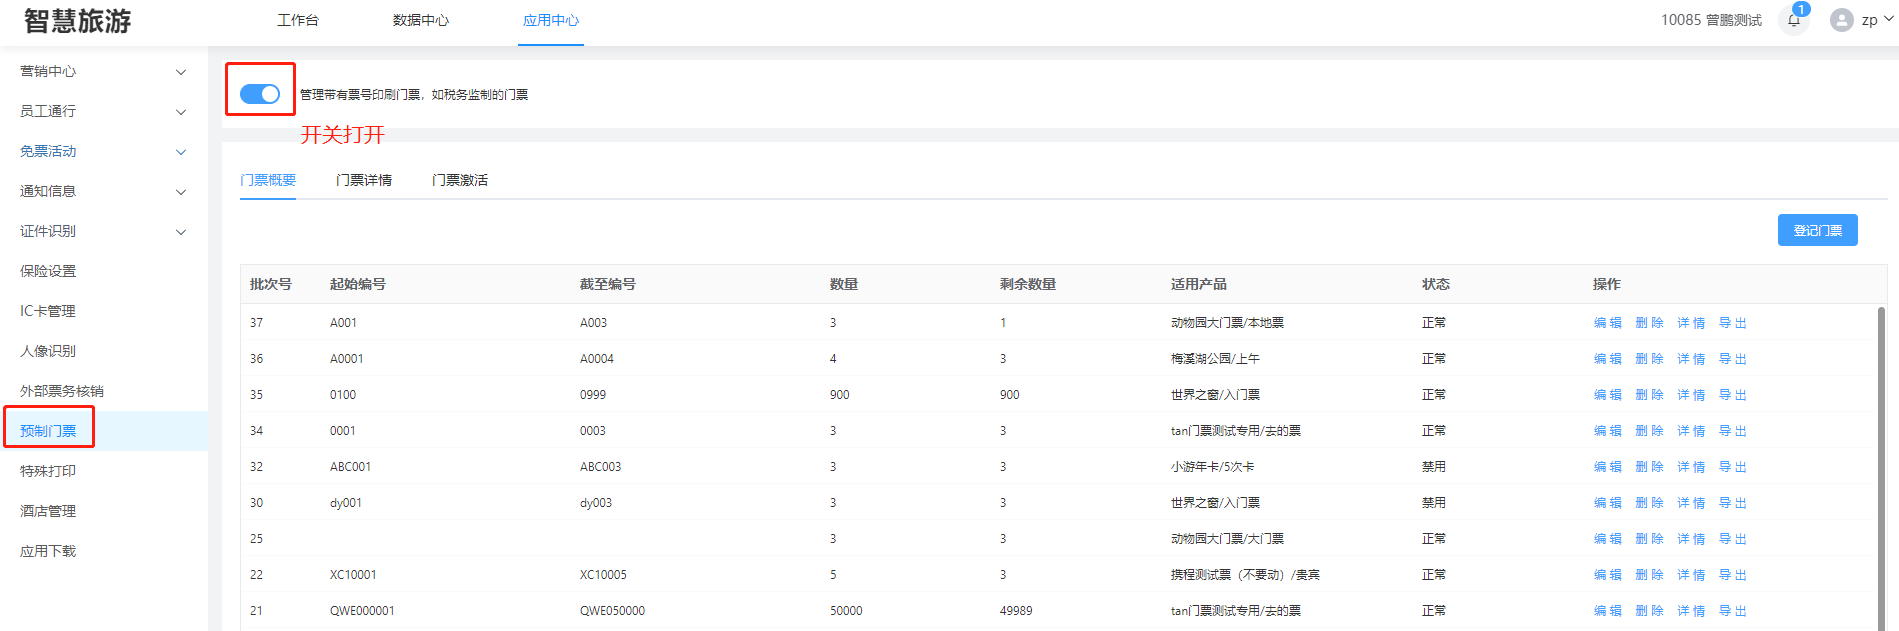1899x631 pixels.
Task: Click the 登记门票 button
Action: tap(1817, 230)
